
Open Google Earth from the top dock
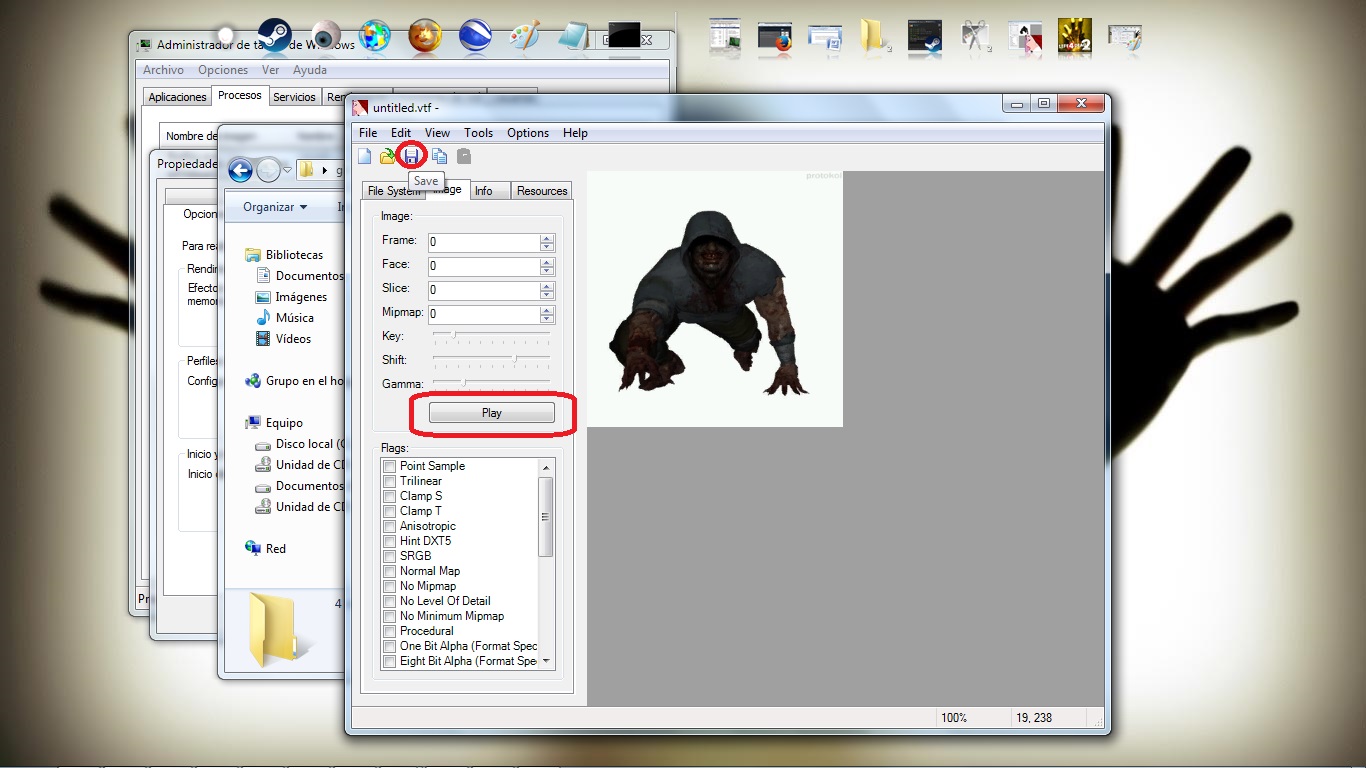click(475, 36)
